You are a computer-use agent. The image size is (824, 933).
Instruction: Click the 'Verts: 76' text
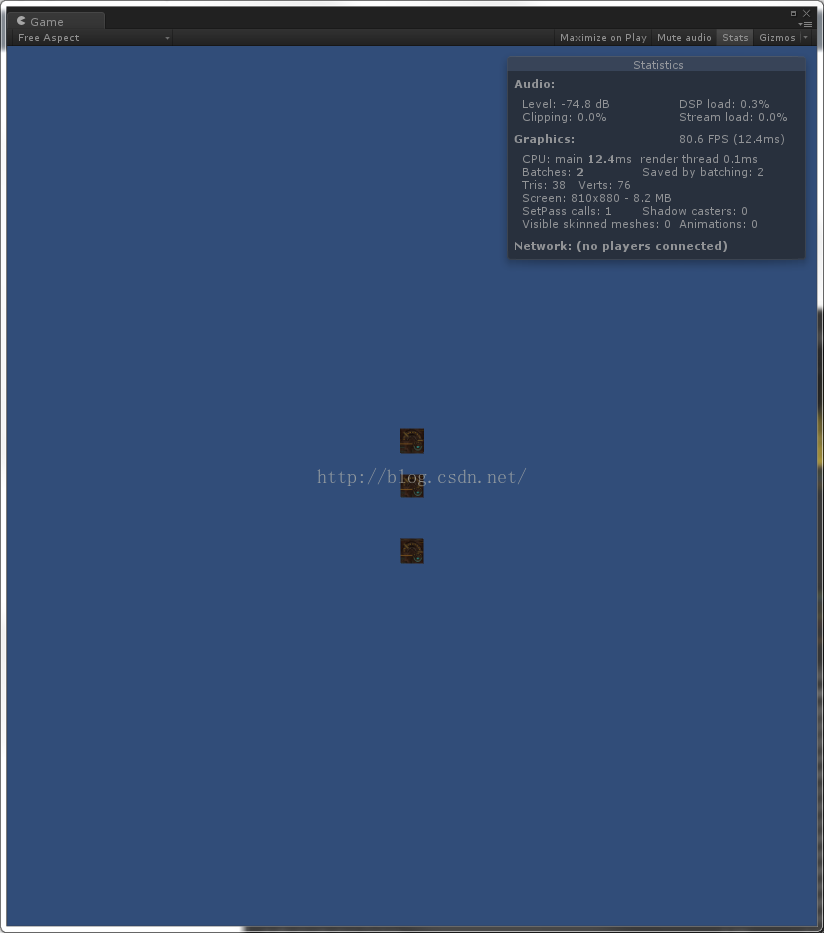click(x=604, y=185)
